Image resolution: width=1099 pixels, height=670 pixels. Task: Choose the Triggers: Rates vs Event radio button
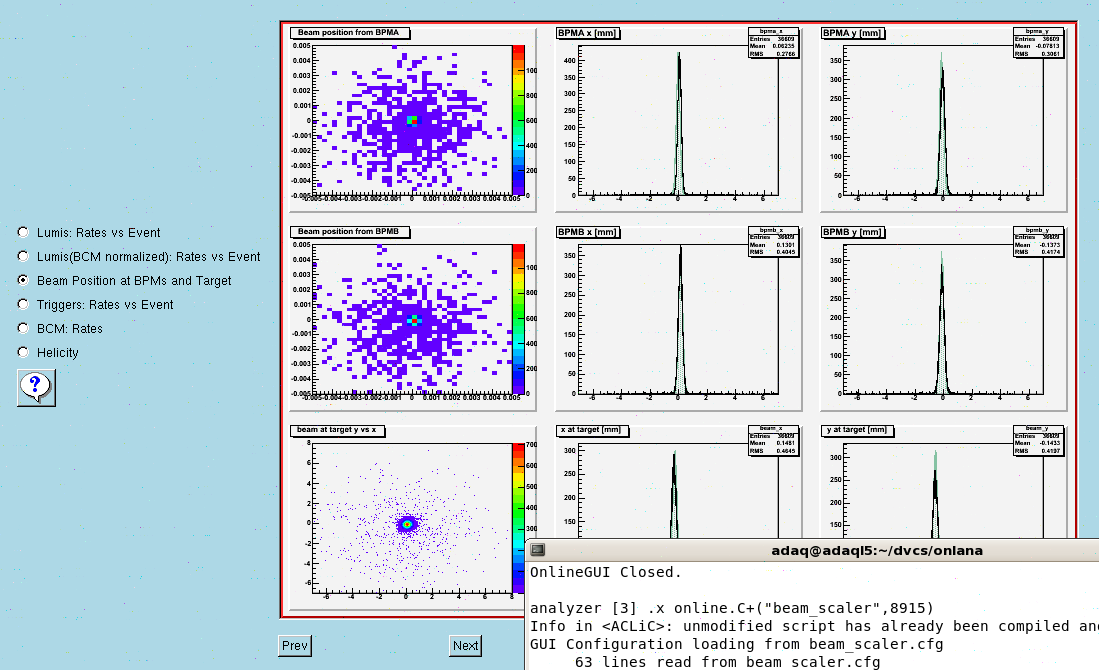coord(23,304)
